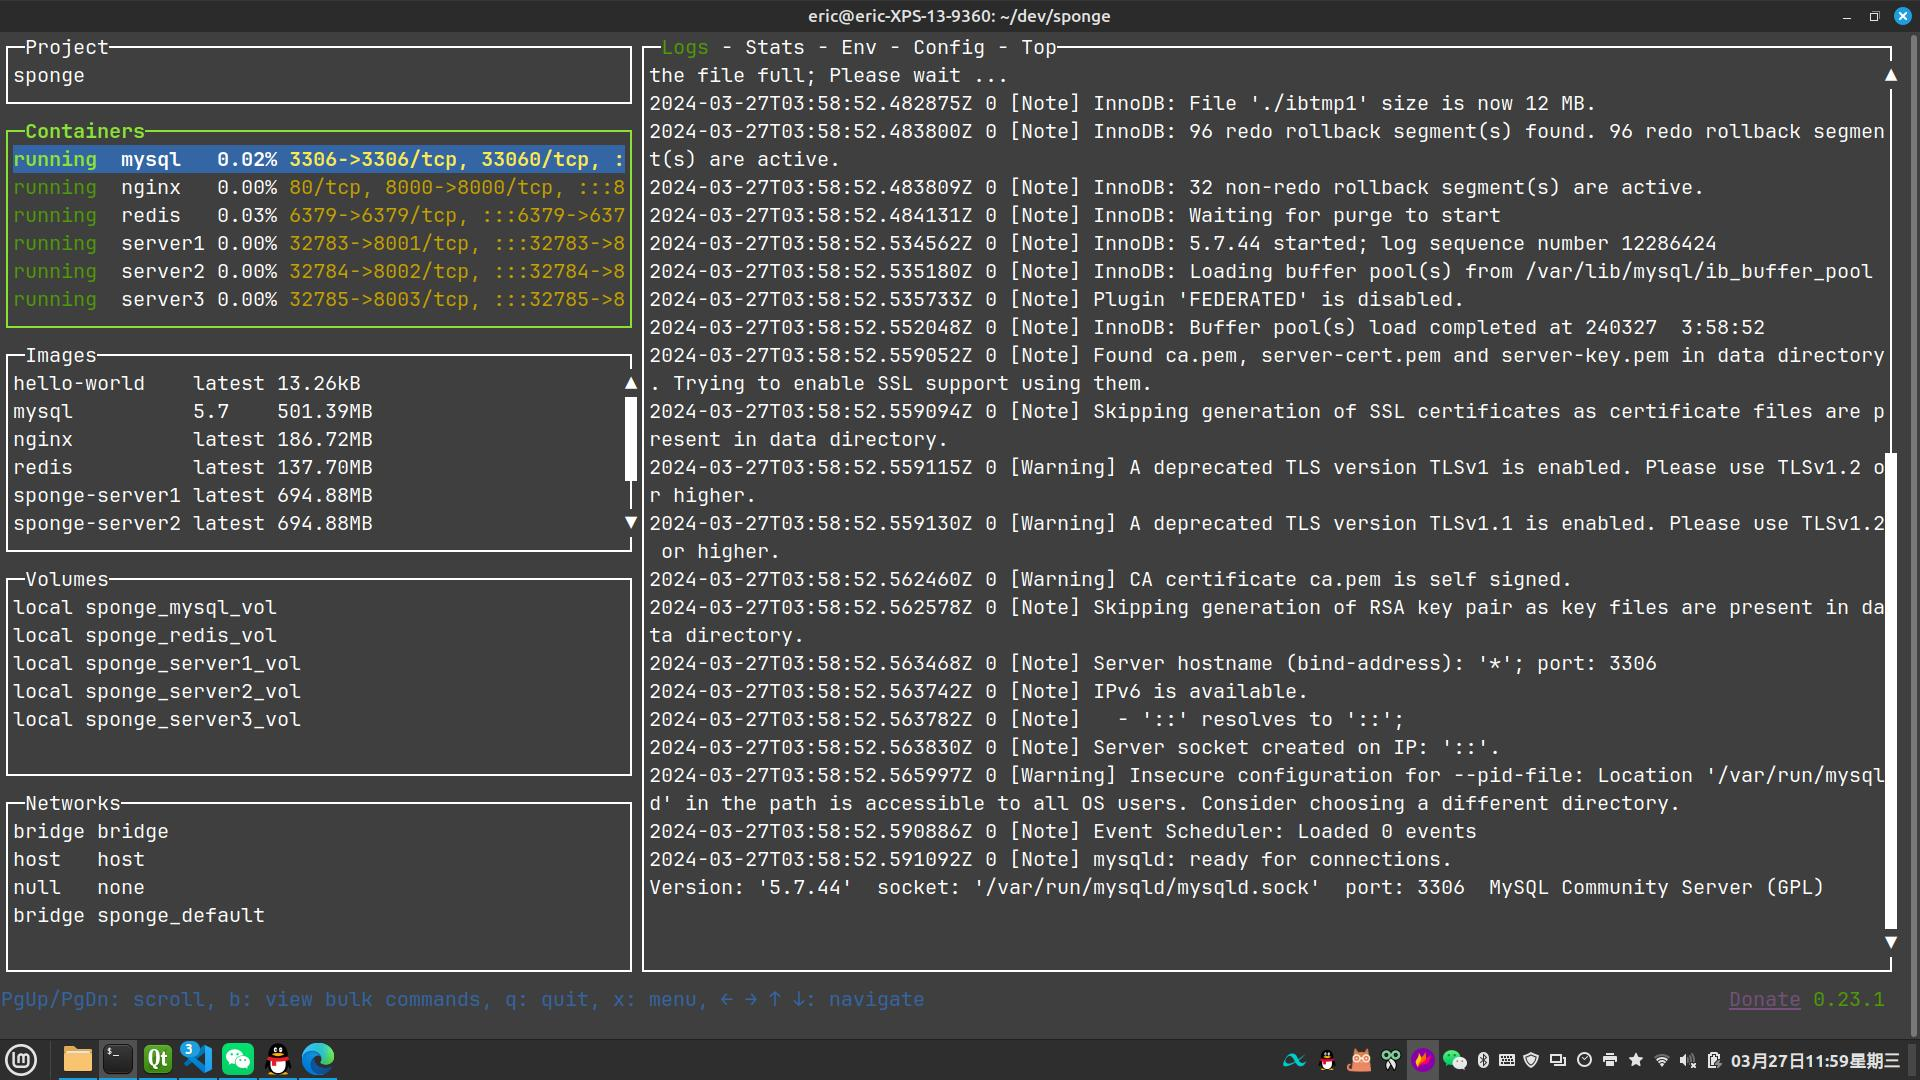This screenshot has width=1920, height=1080.
Task: Click the display windows tray icon
Action: pyautogui.click(x=1558, y=1060)
